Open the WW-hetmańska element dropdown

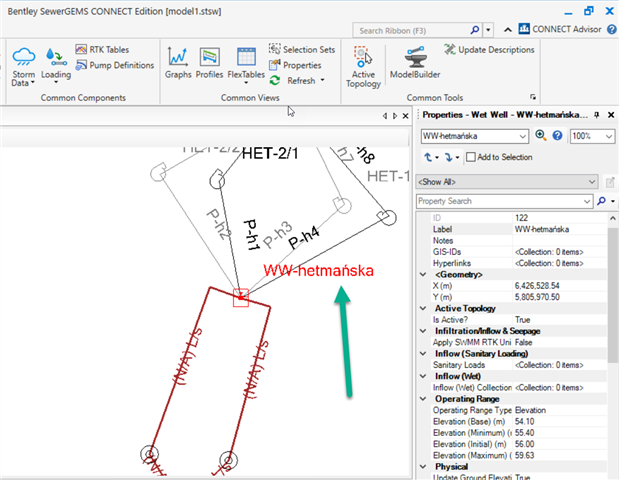[x=522, y=135]
